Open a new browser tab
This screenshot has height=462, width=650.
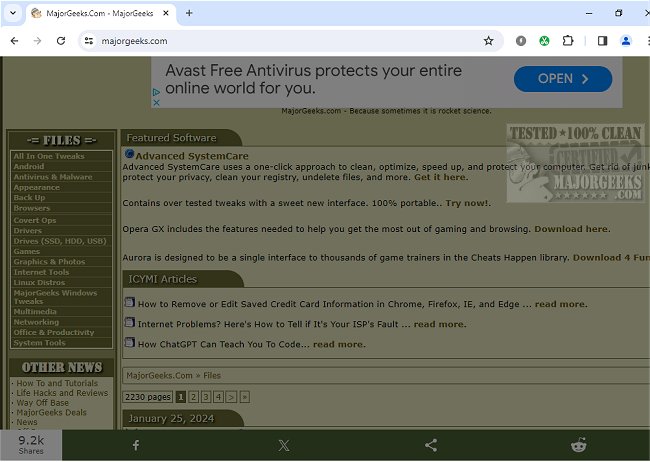tap(189, 13)
